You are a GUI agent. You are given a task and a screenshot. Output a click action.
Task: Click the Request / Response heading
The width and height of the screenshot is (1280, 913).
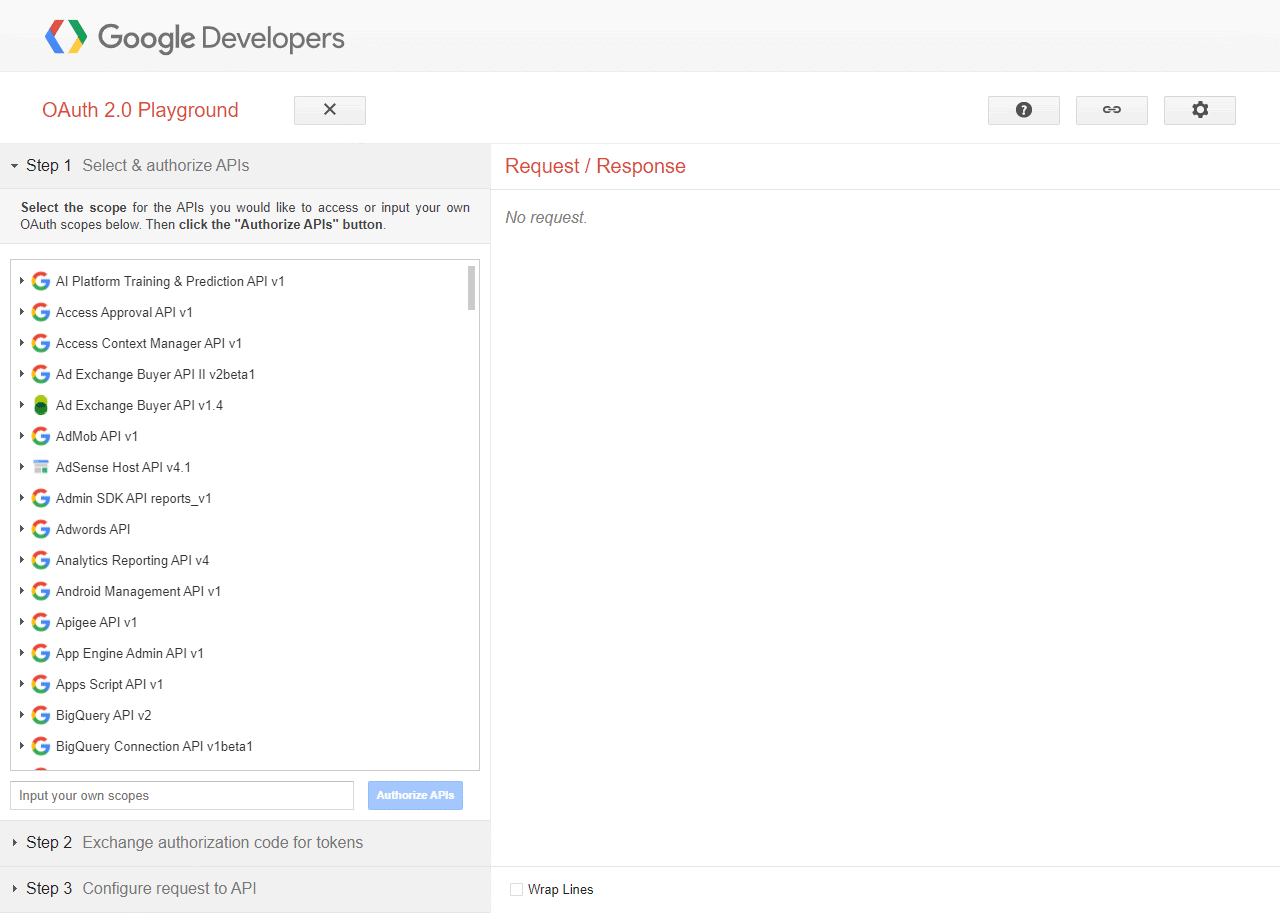[595, 166]
